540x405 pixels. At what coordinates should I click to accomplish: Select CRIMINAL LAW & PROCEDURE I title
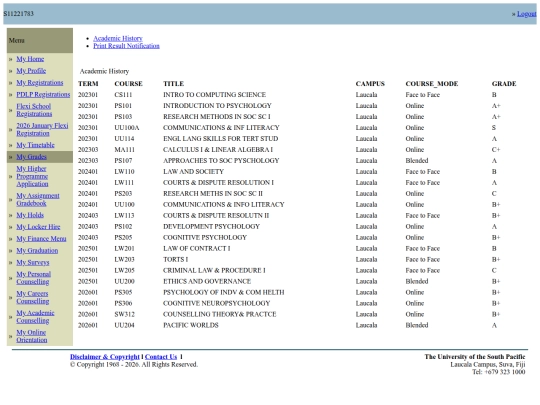(214, 271)
